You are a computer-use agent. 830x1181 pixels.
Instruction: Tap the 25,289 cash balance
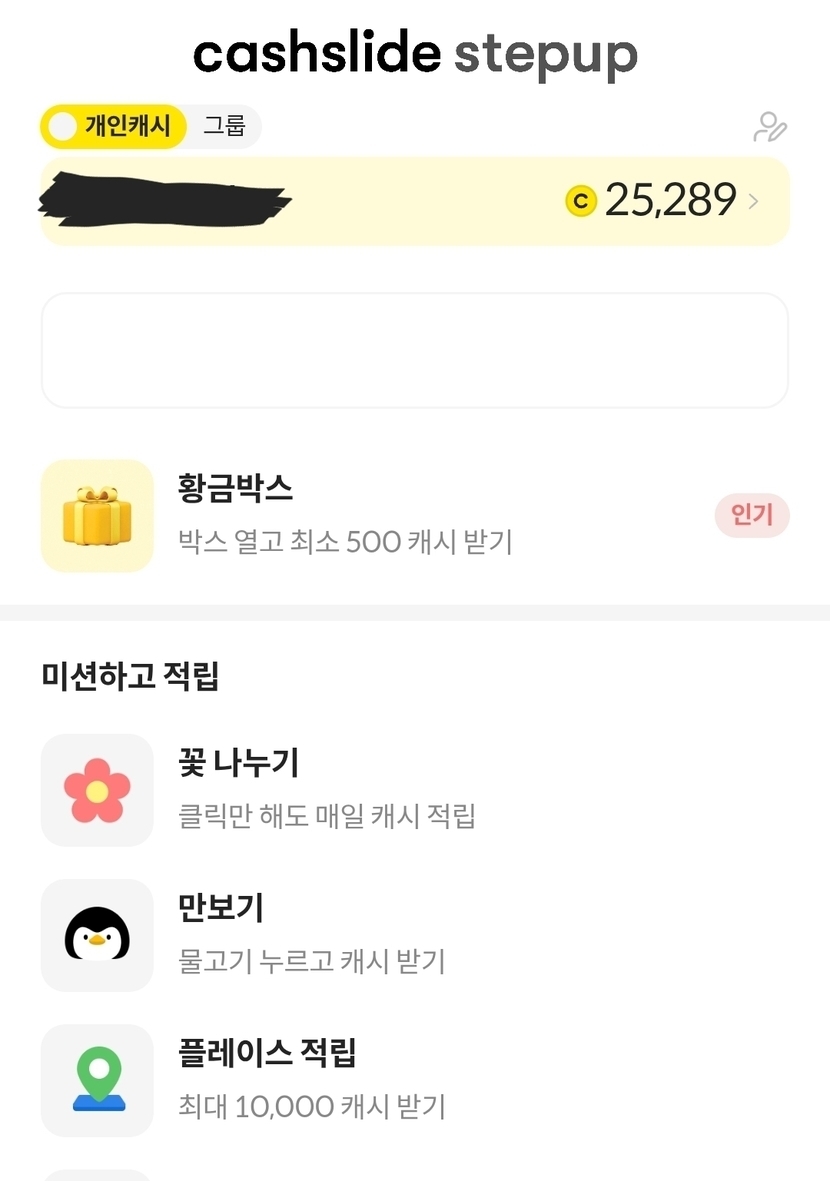670,201
